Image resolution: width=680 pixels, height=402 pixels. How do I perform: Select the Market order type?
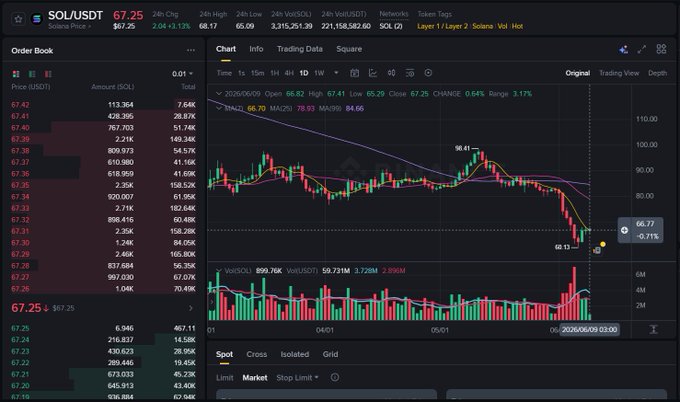(x=255, y=378)
